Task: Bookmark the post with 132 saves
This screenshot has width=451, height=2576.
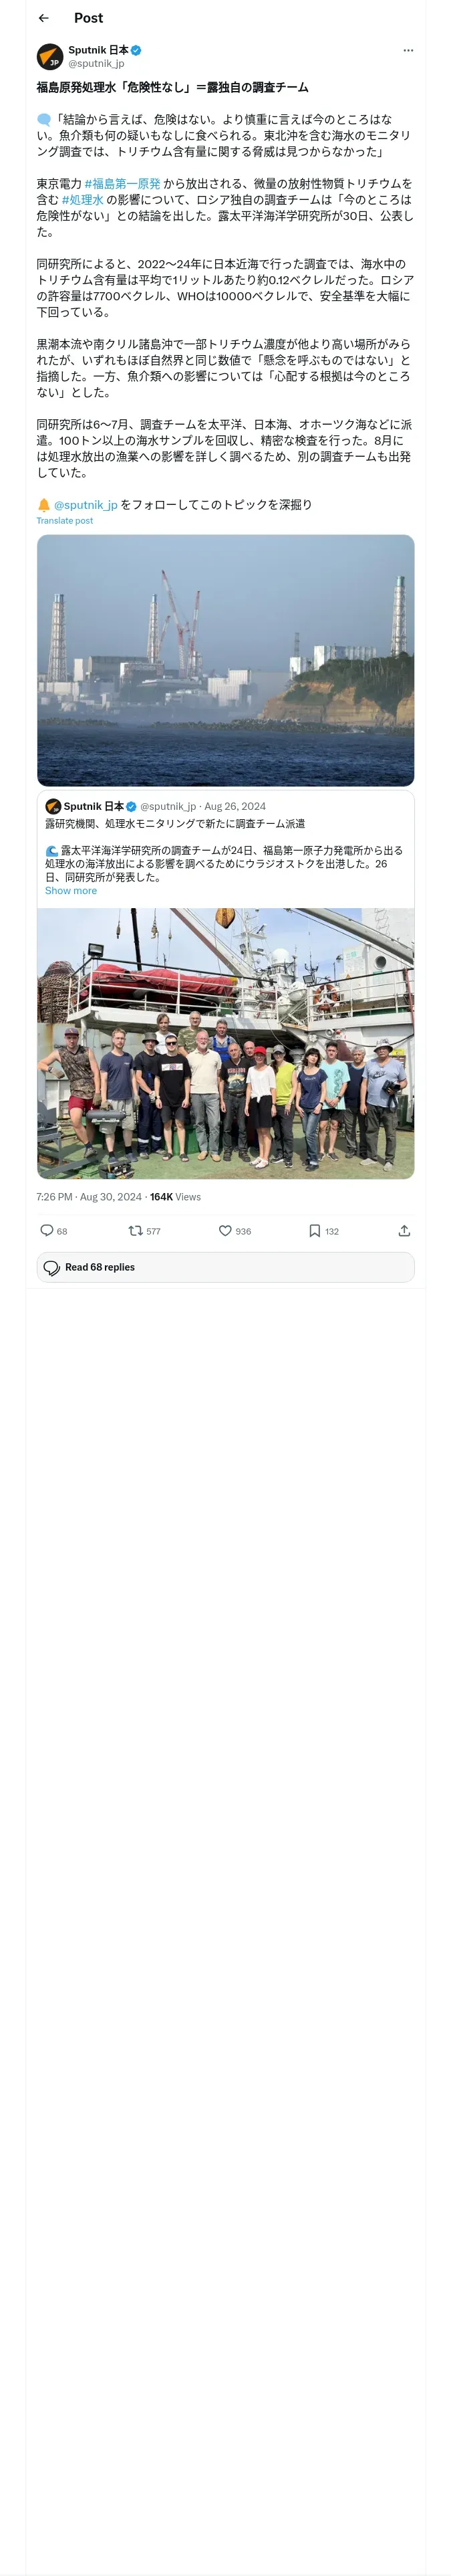Action: 323,1231
